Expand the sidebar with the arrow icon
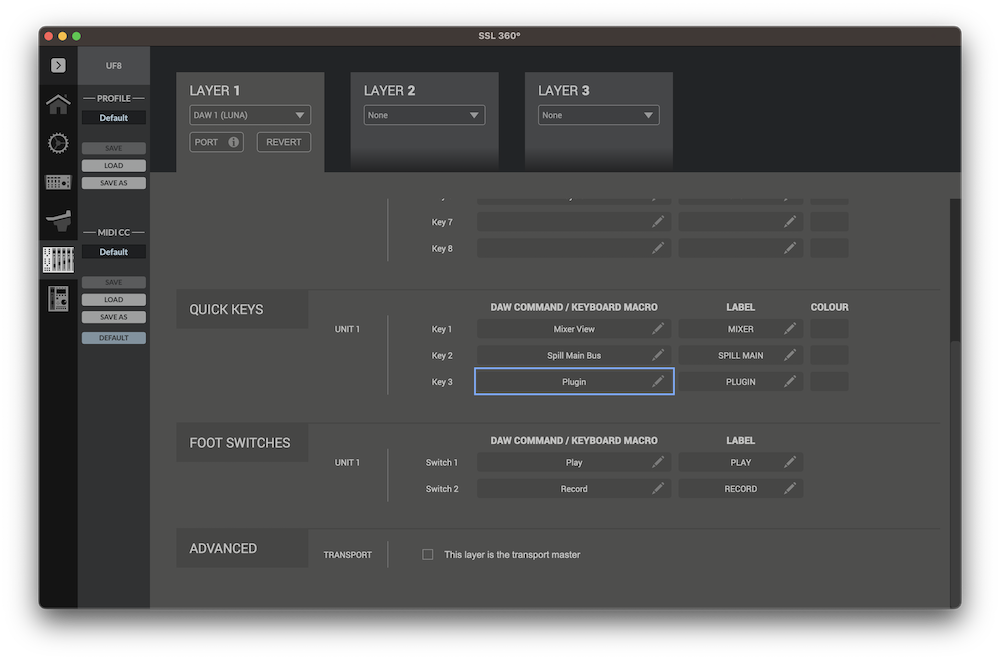Viewport: 1000px width, 660px height. (58, 65)
